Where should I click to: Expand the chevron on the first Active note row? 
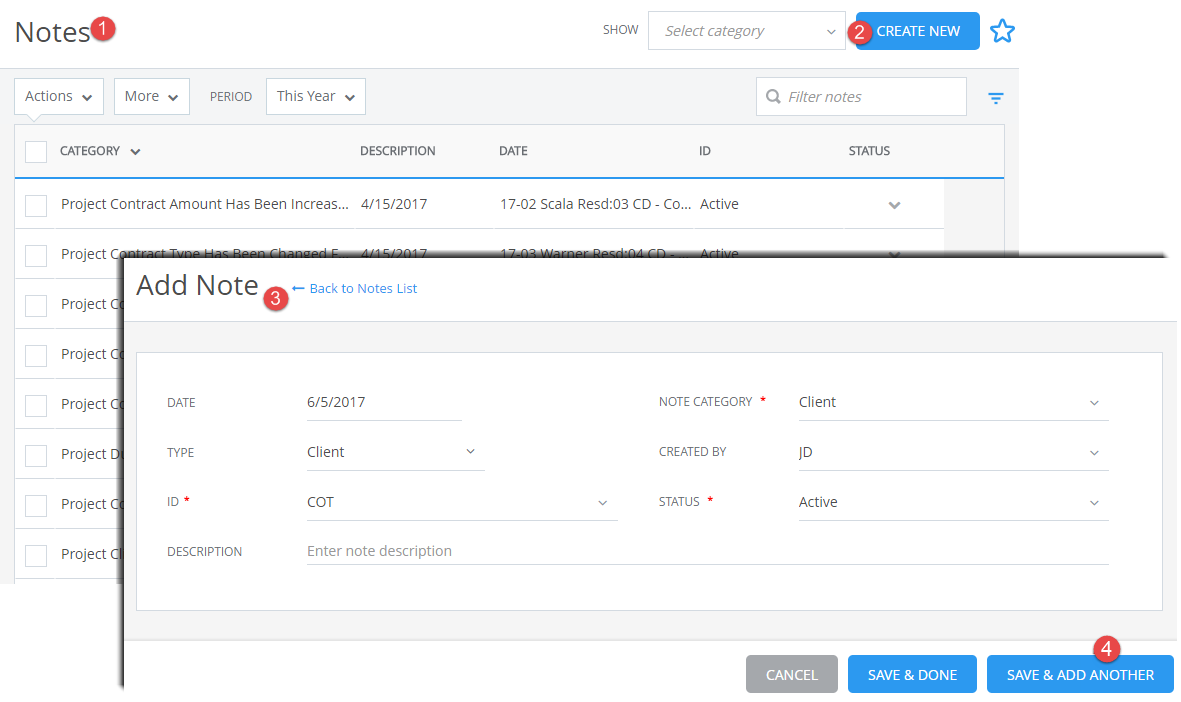pyautogui.click(x=894, y=204)
